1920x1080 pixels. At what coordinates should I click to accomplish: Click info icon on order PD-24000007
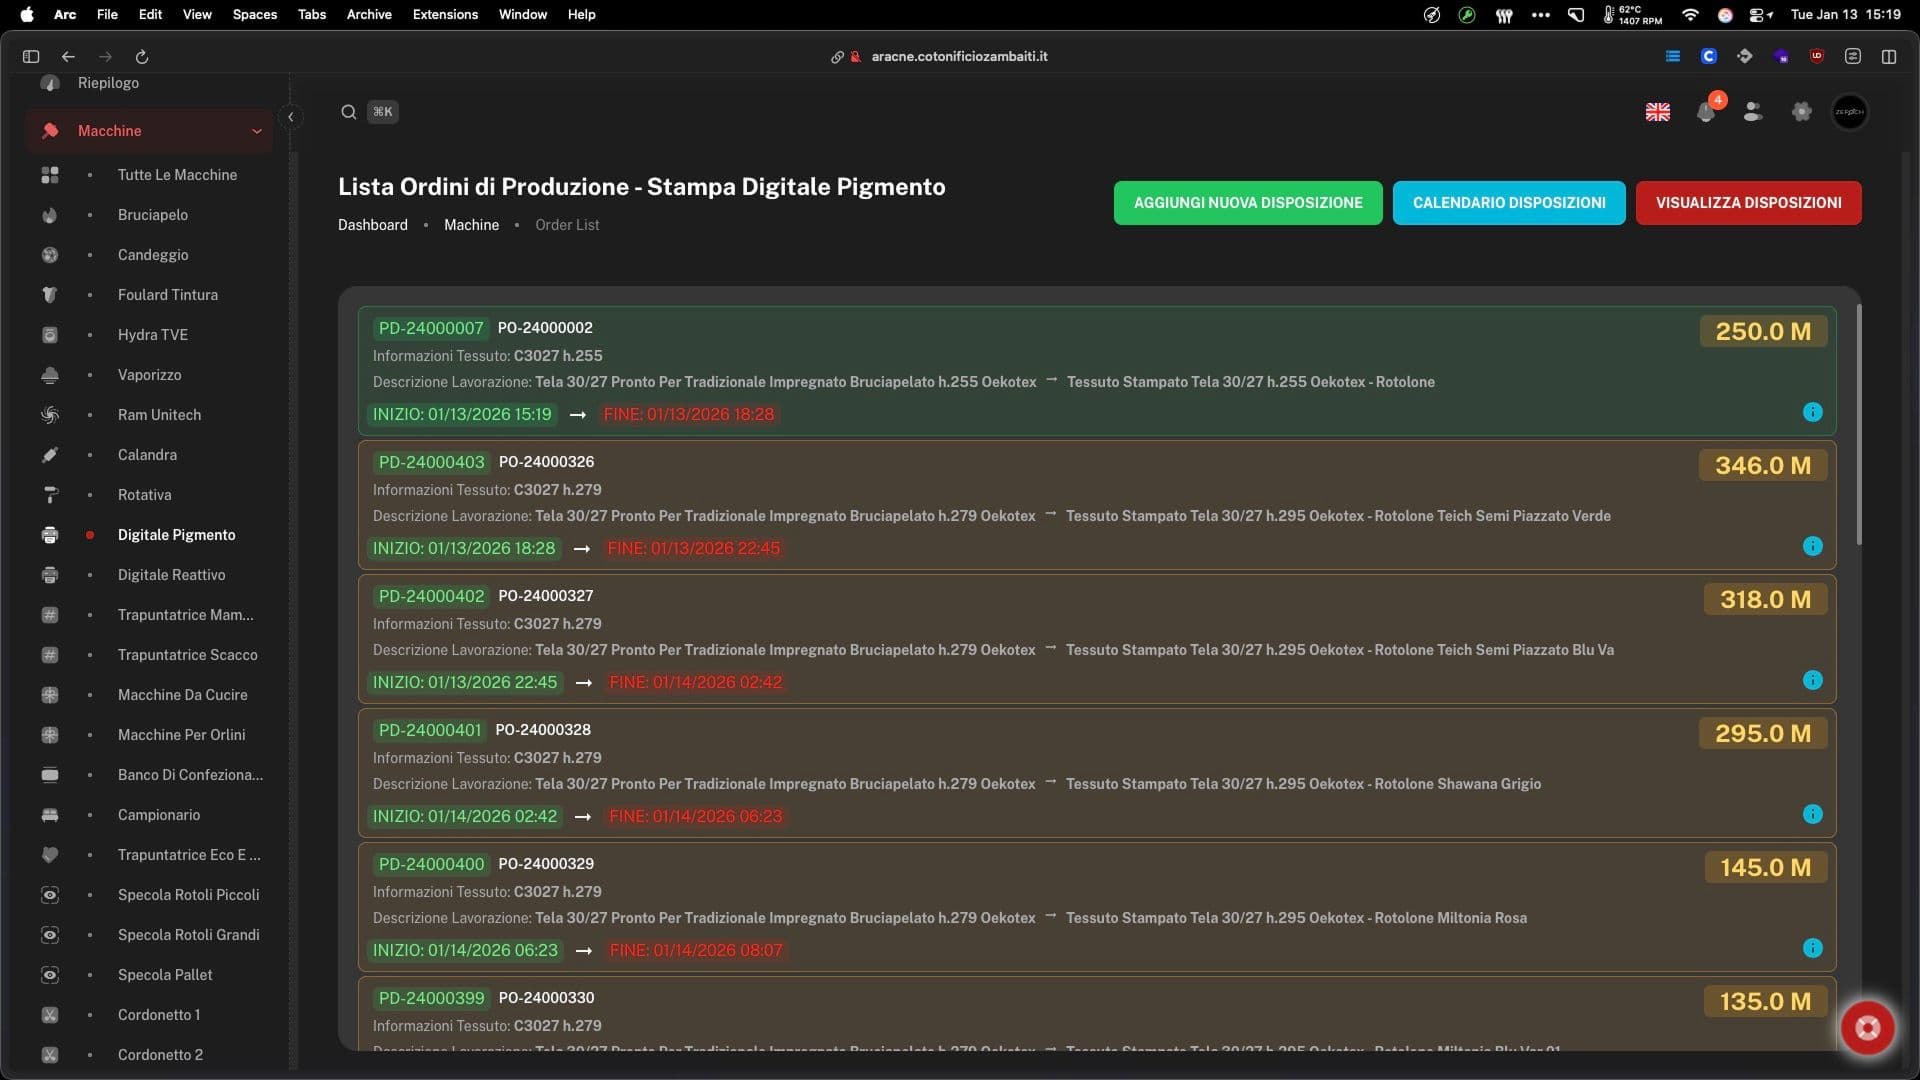pyautogui.click(x=1812, y=412)
